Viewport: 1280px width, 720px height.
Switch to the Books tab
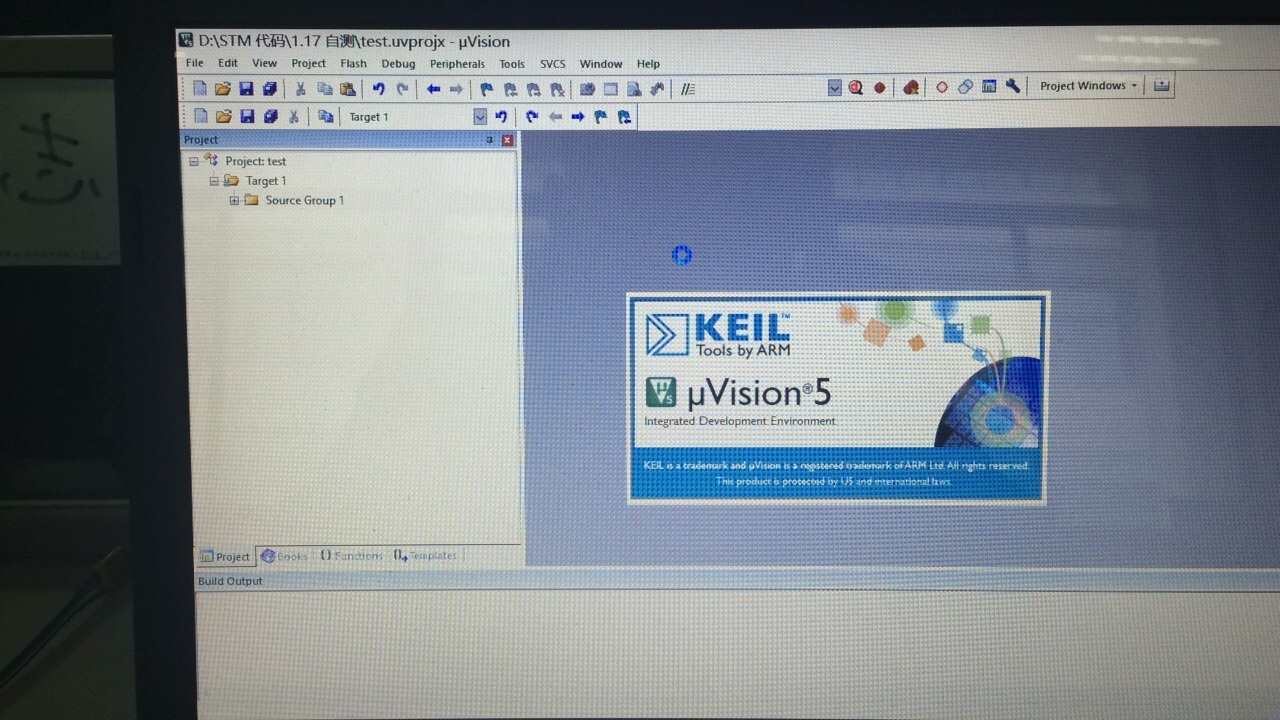tap(285, 556)
